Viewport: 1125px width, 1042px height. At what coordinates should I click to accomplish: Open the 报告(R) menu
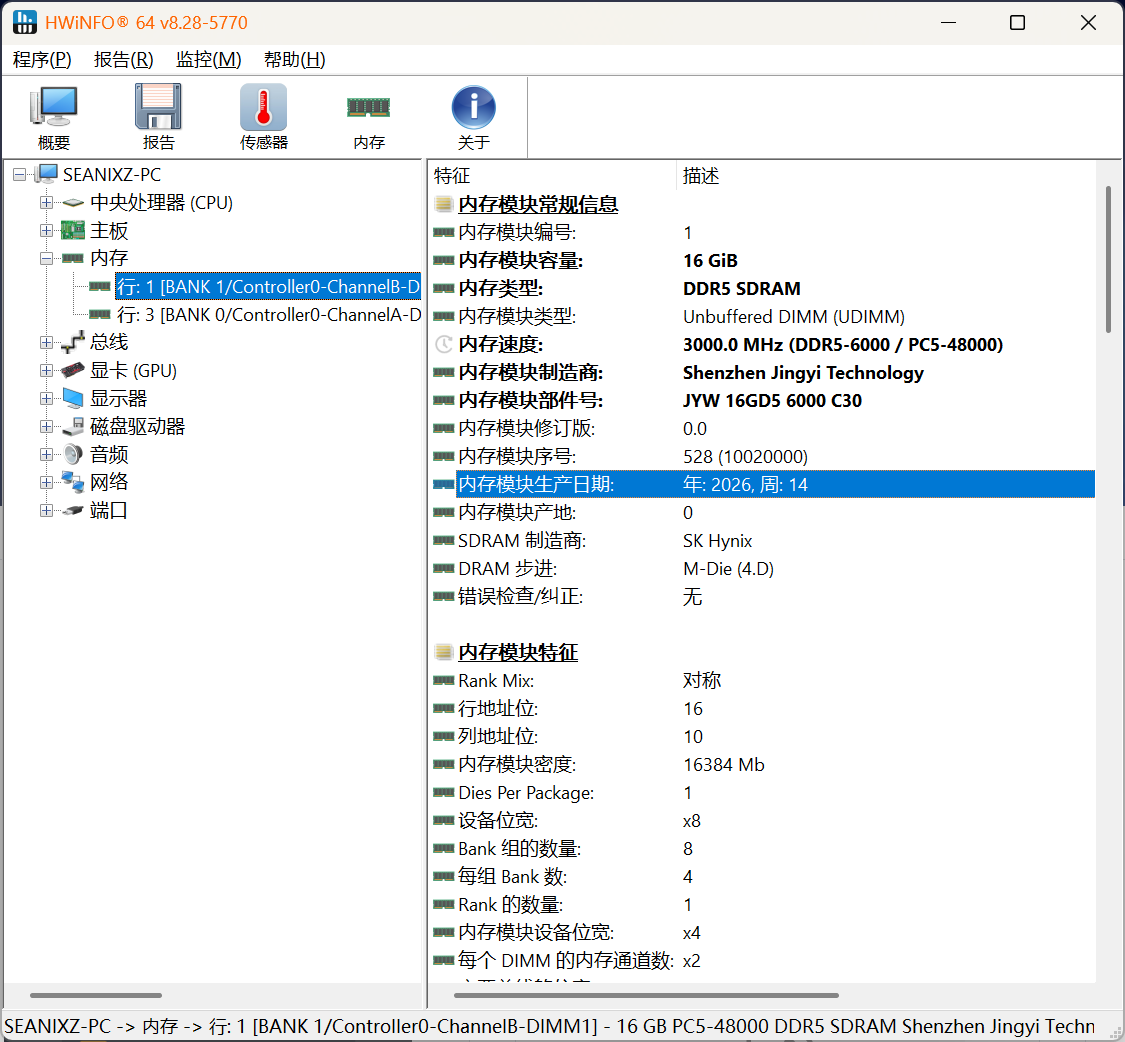(x=123, y=60)
